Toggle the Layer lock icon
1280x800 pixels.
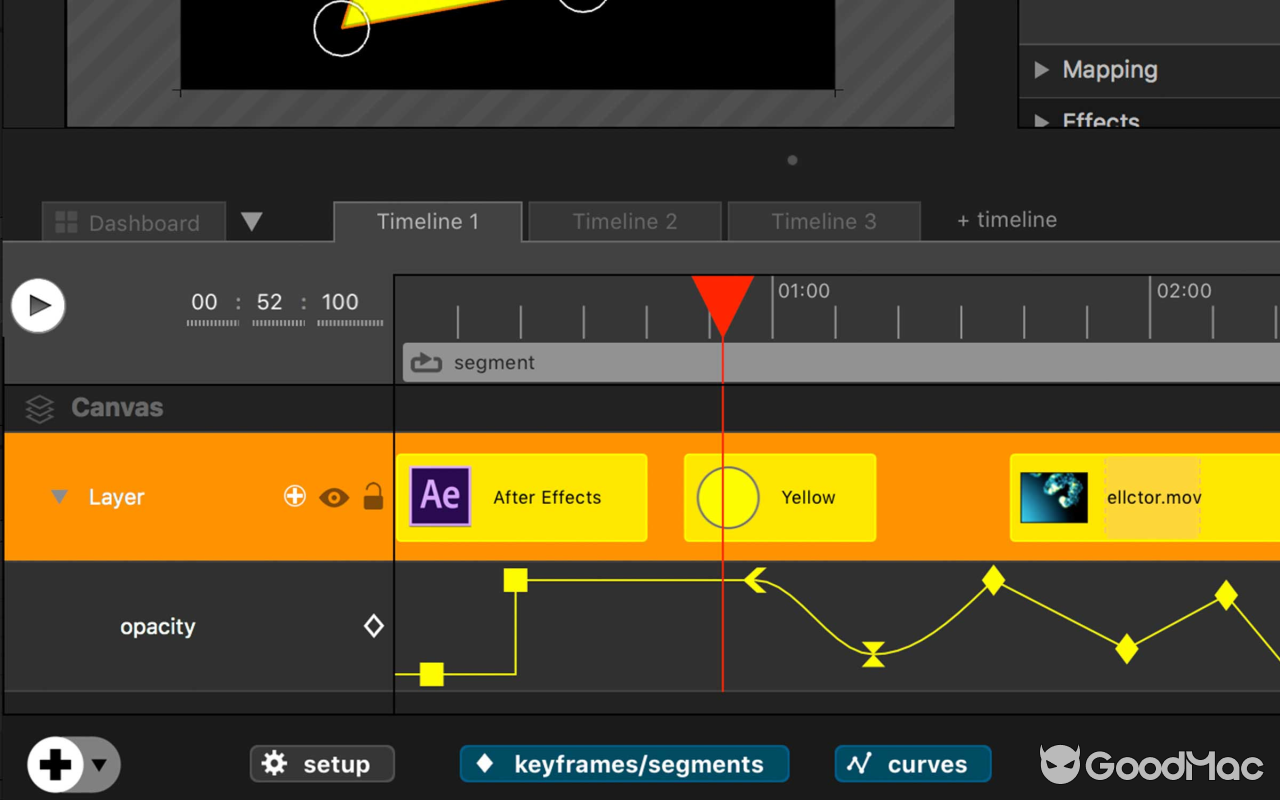pyautogui.click(x=373, y=496)
